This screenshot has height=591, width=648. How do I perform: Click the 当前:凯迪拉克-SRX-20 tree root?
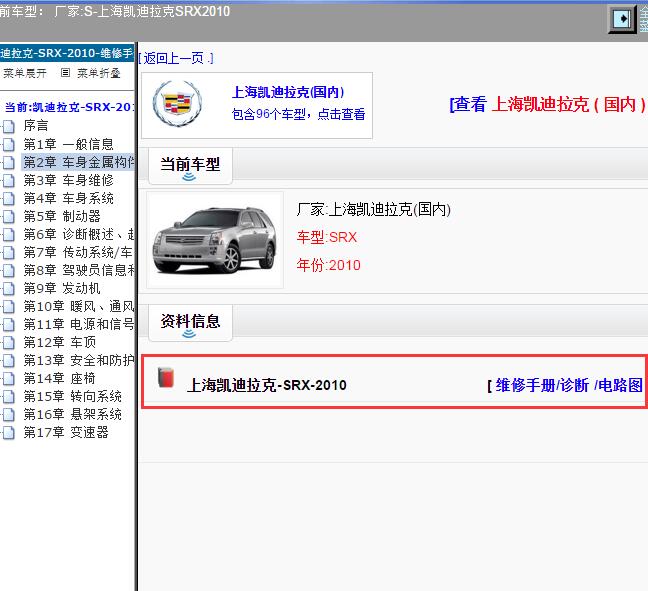tap(69, 107)
